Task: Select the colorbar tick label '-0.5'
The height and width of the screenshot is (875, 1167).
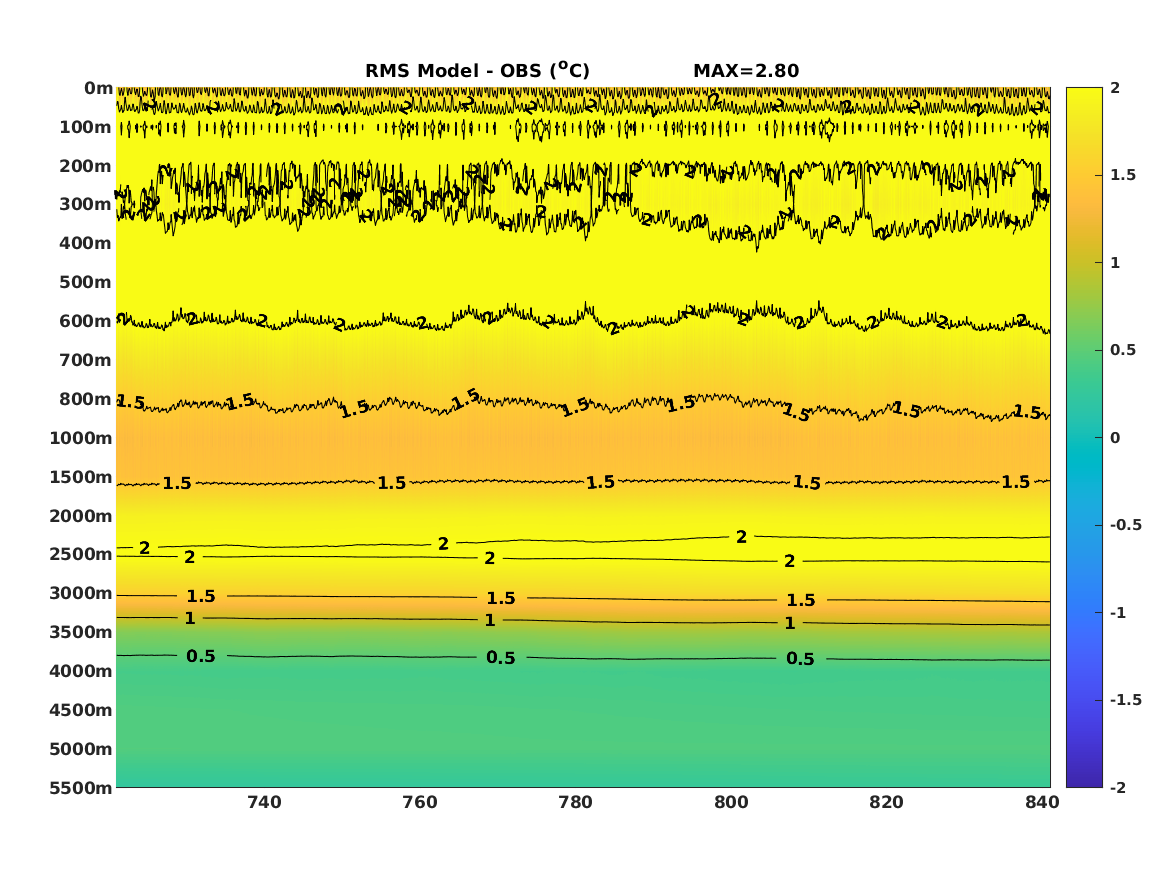Action: [1125, 525]
